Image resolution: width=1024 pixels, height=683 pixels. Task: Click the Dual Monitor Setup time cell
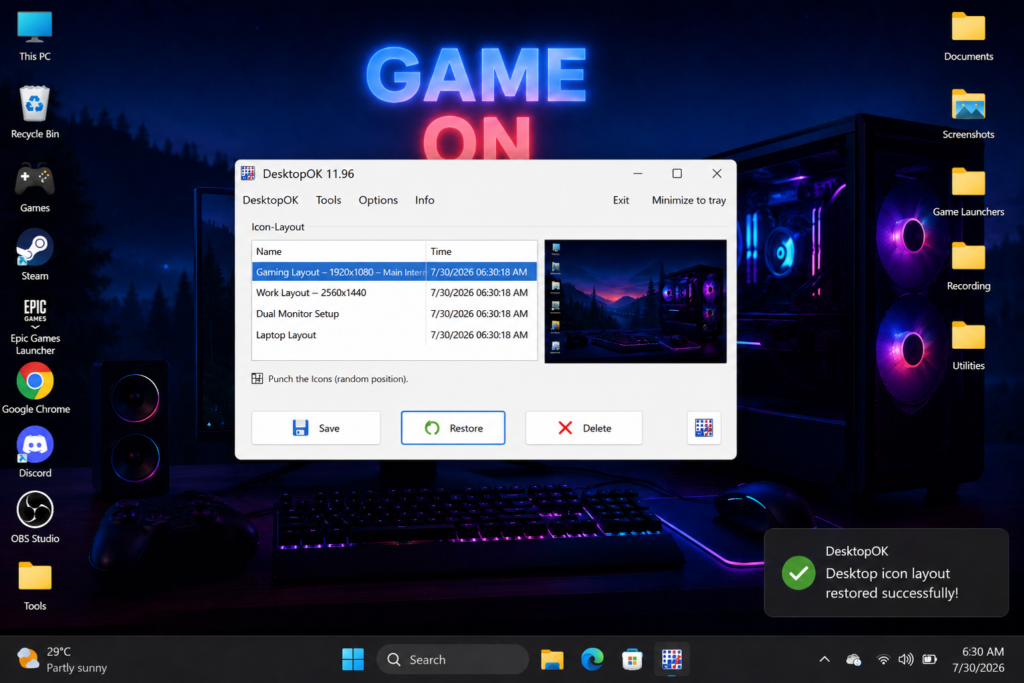(479, 313)
